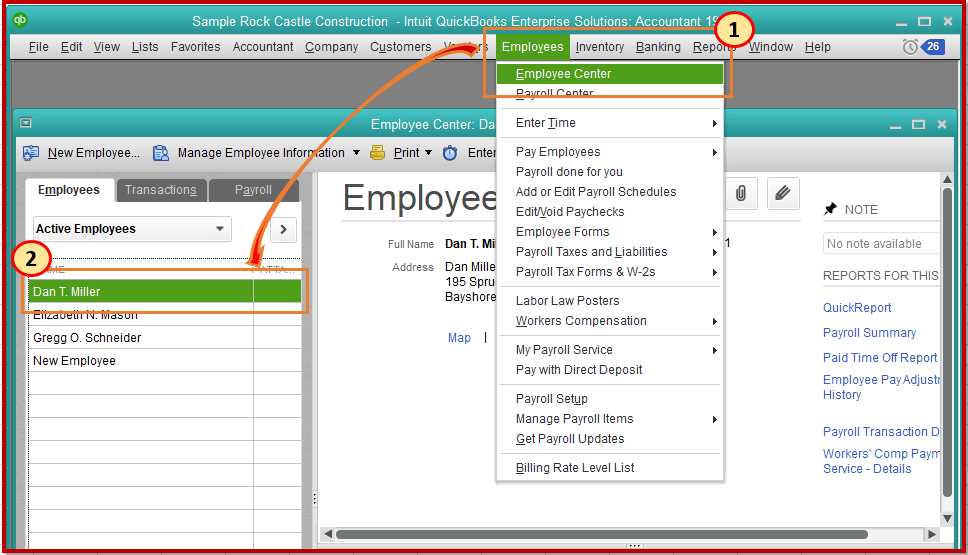Open the Favorites menu
Viewport: 968px width, 555px height.
click(x=195, y=47)
